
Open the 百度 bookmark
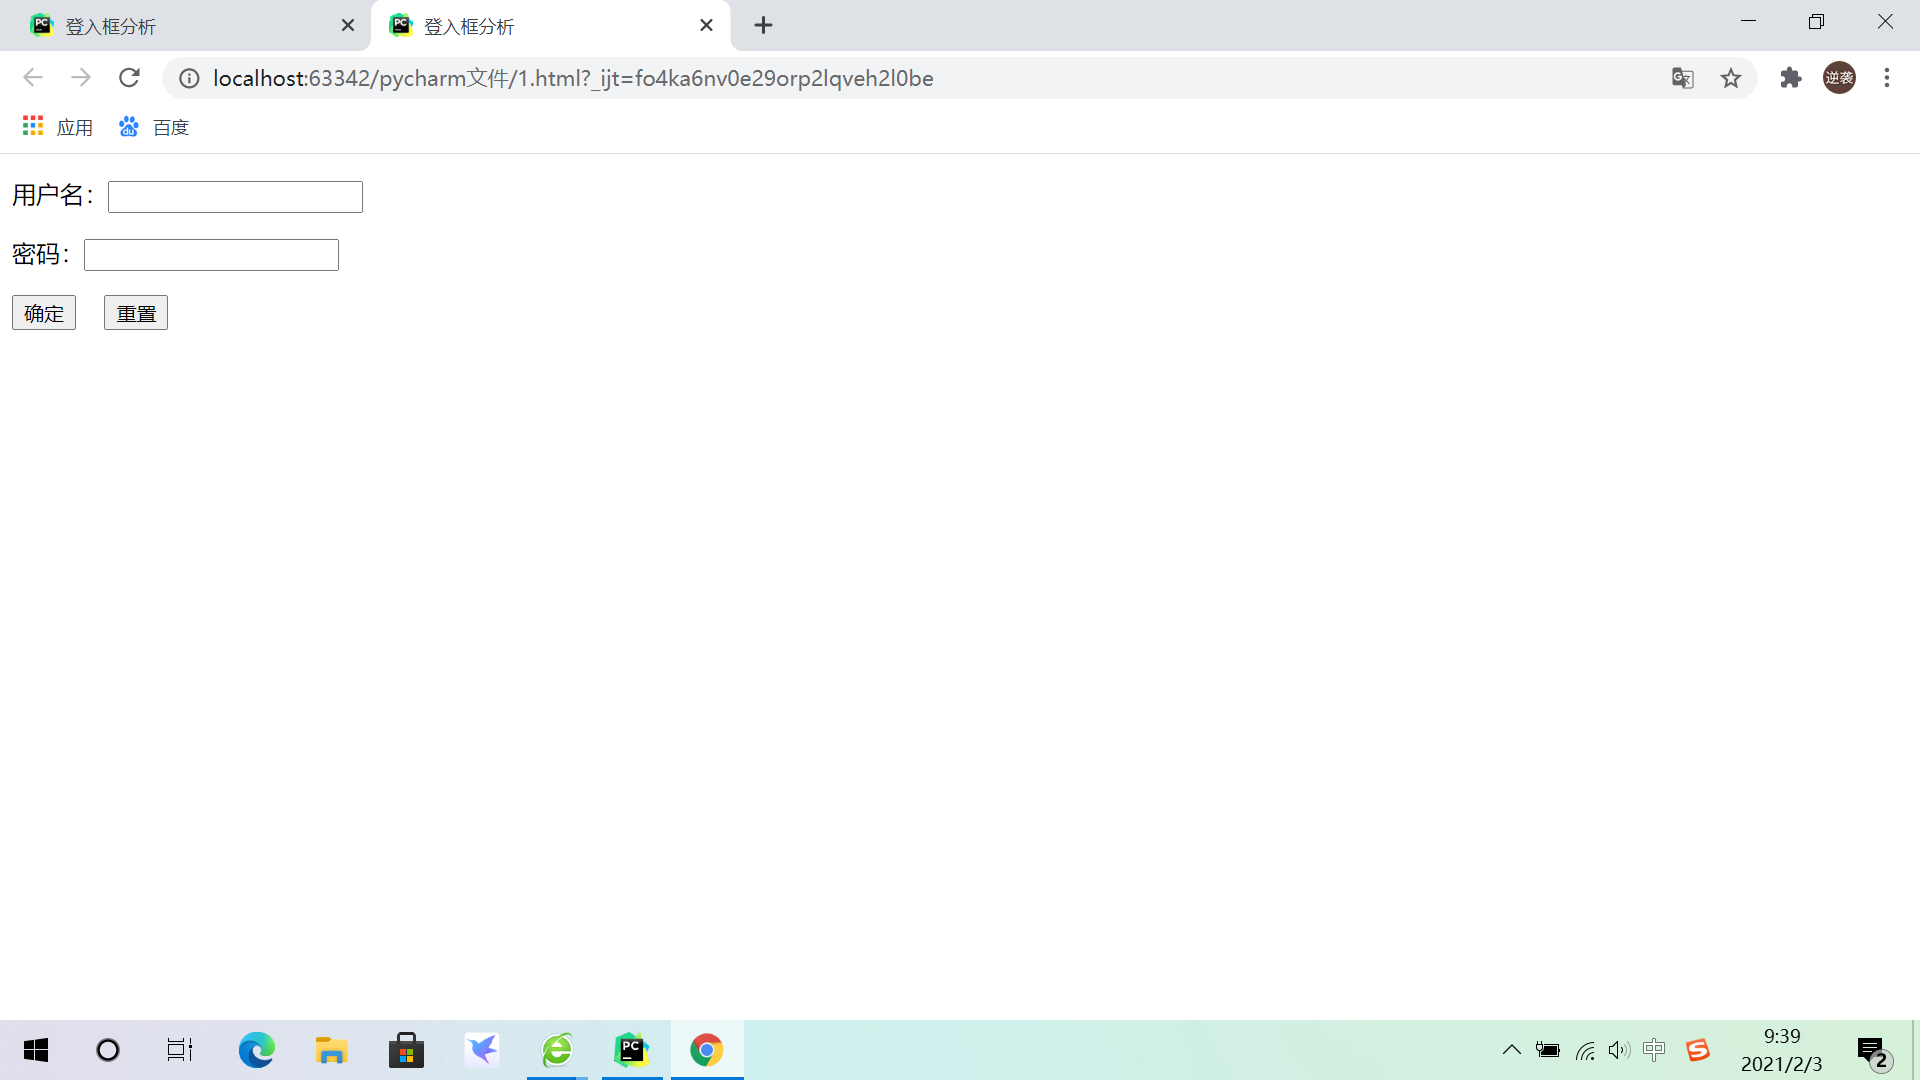click(154, 127)
